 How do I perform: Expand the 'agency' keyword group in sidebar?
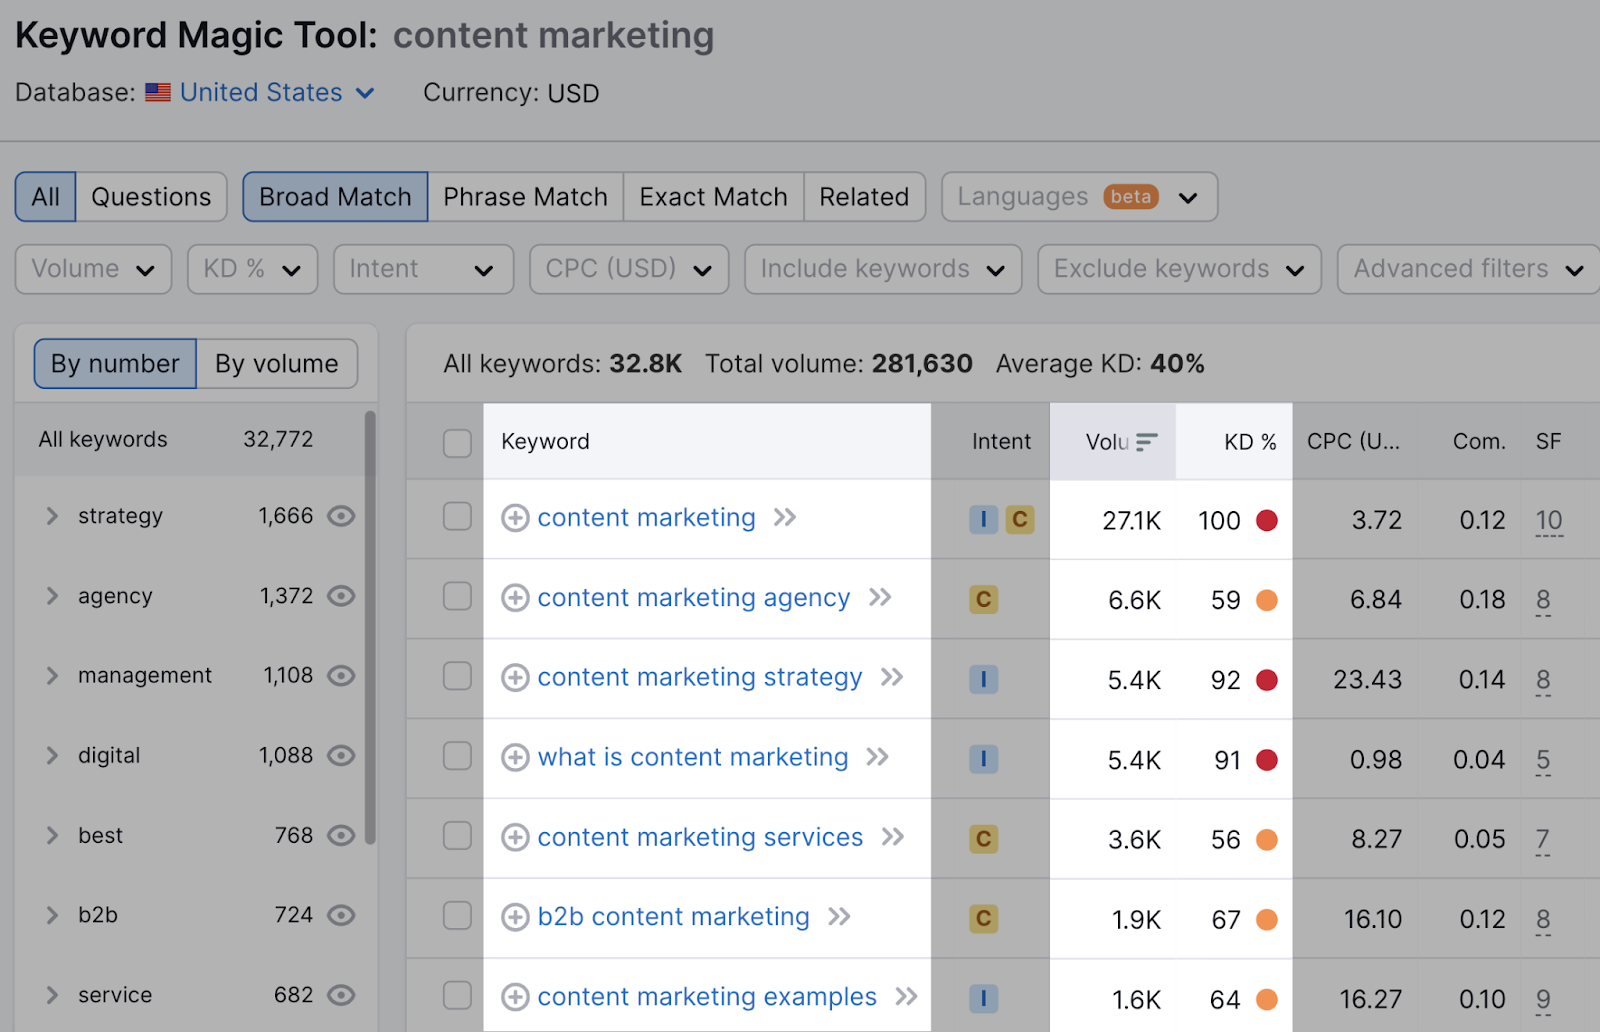tap(52, 596)
